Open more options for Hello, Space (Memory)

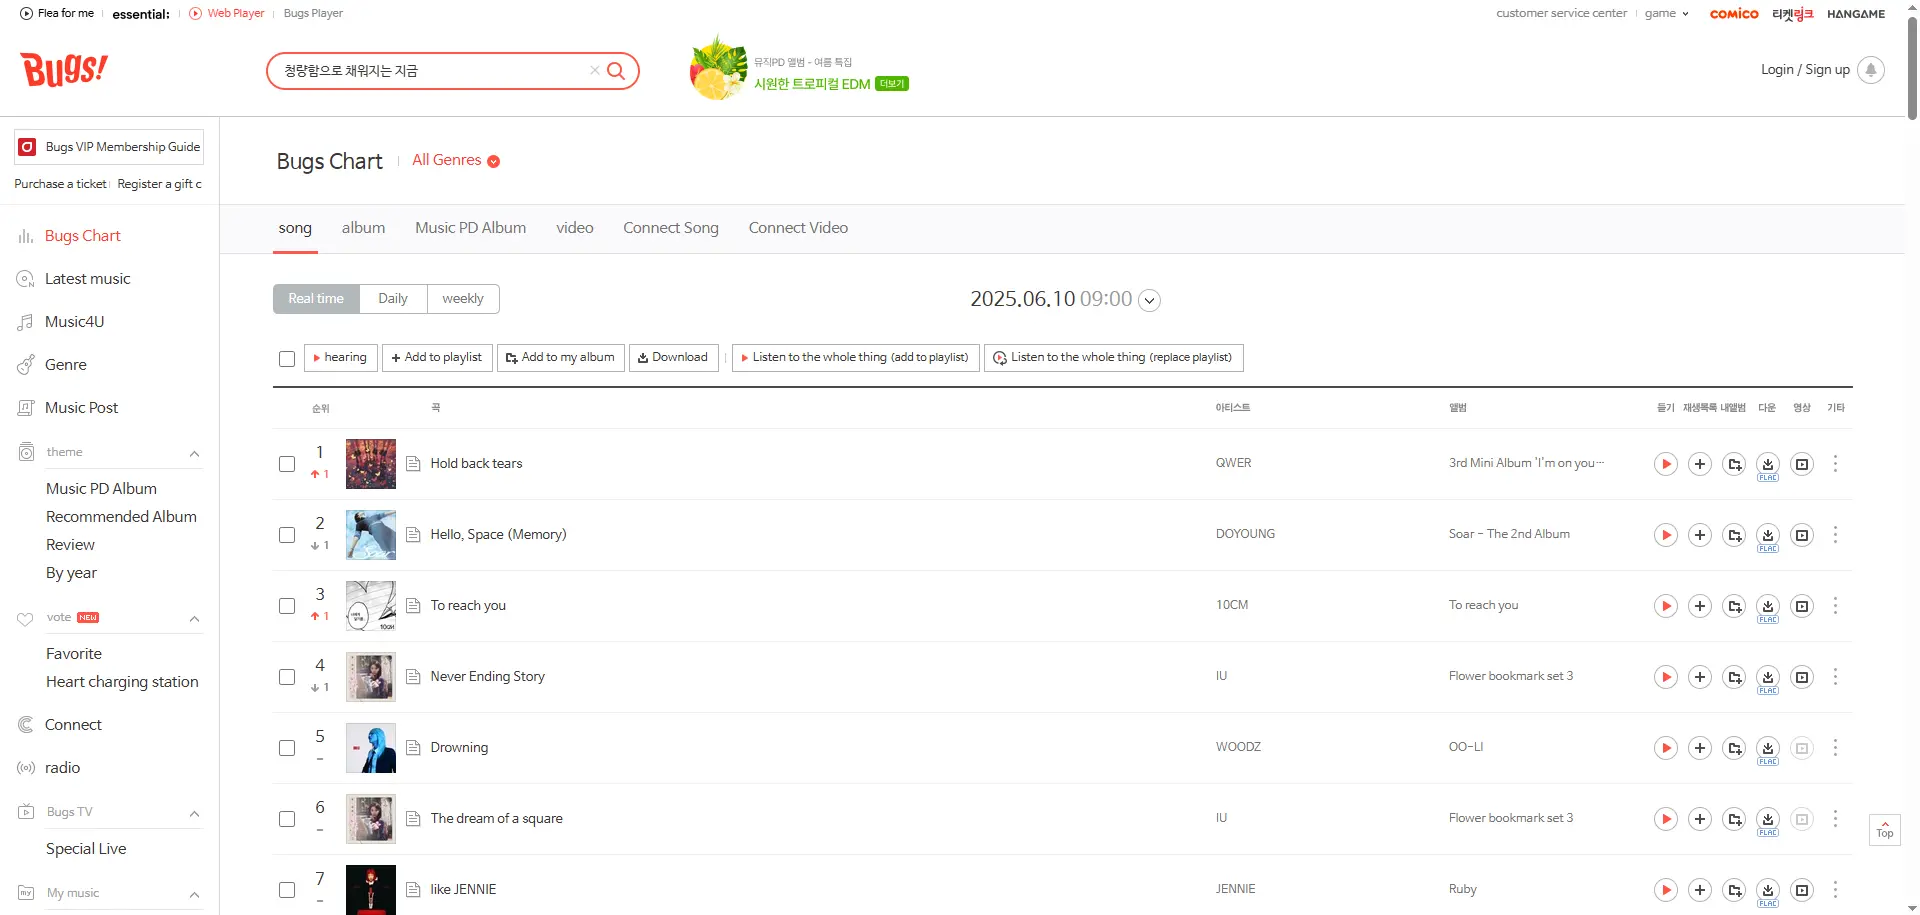coord(1835,535)
